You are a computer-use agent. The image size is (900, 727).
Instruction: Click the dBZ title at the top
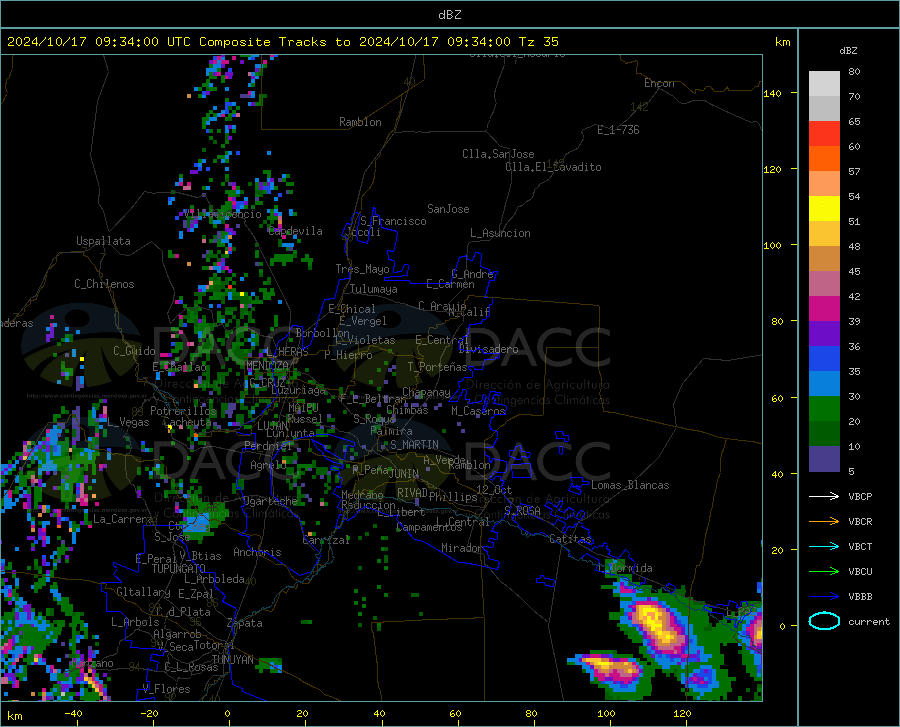pos(449,15)
